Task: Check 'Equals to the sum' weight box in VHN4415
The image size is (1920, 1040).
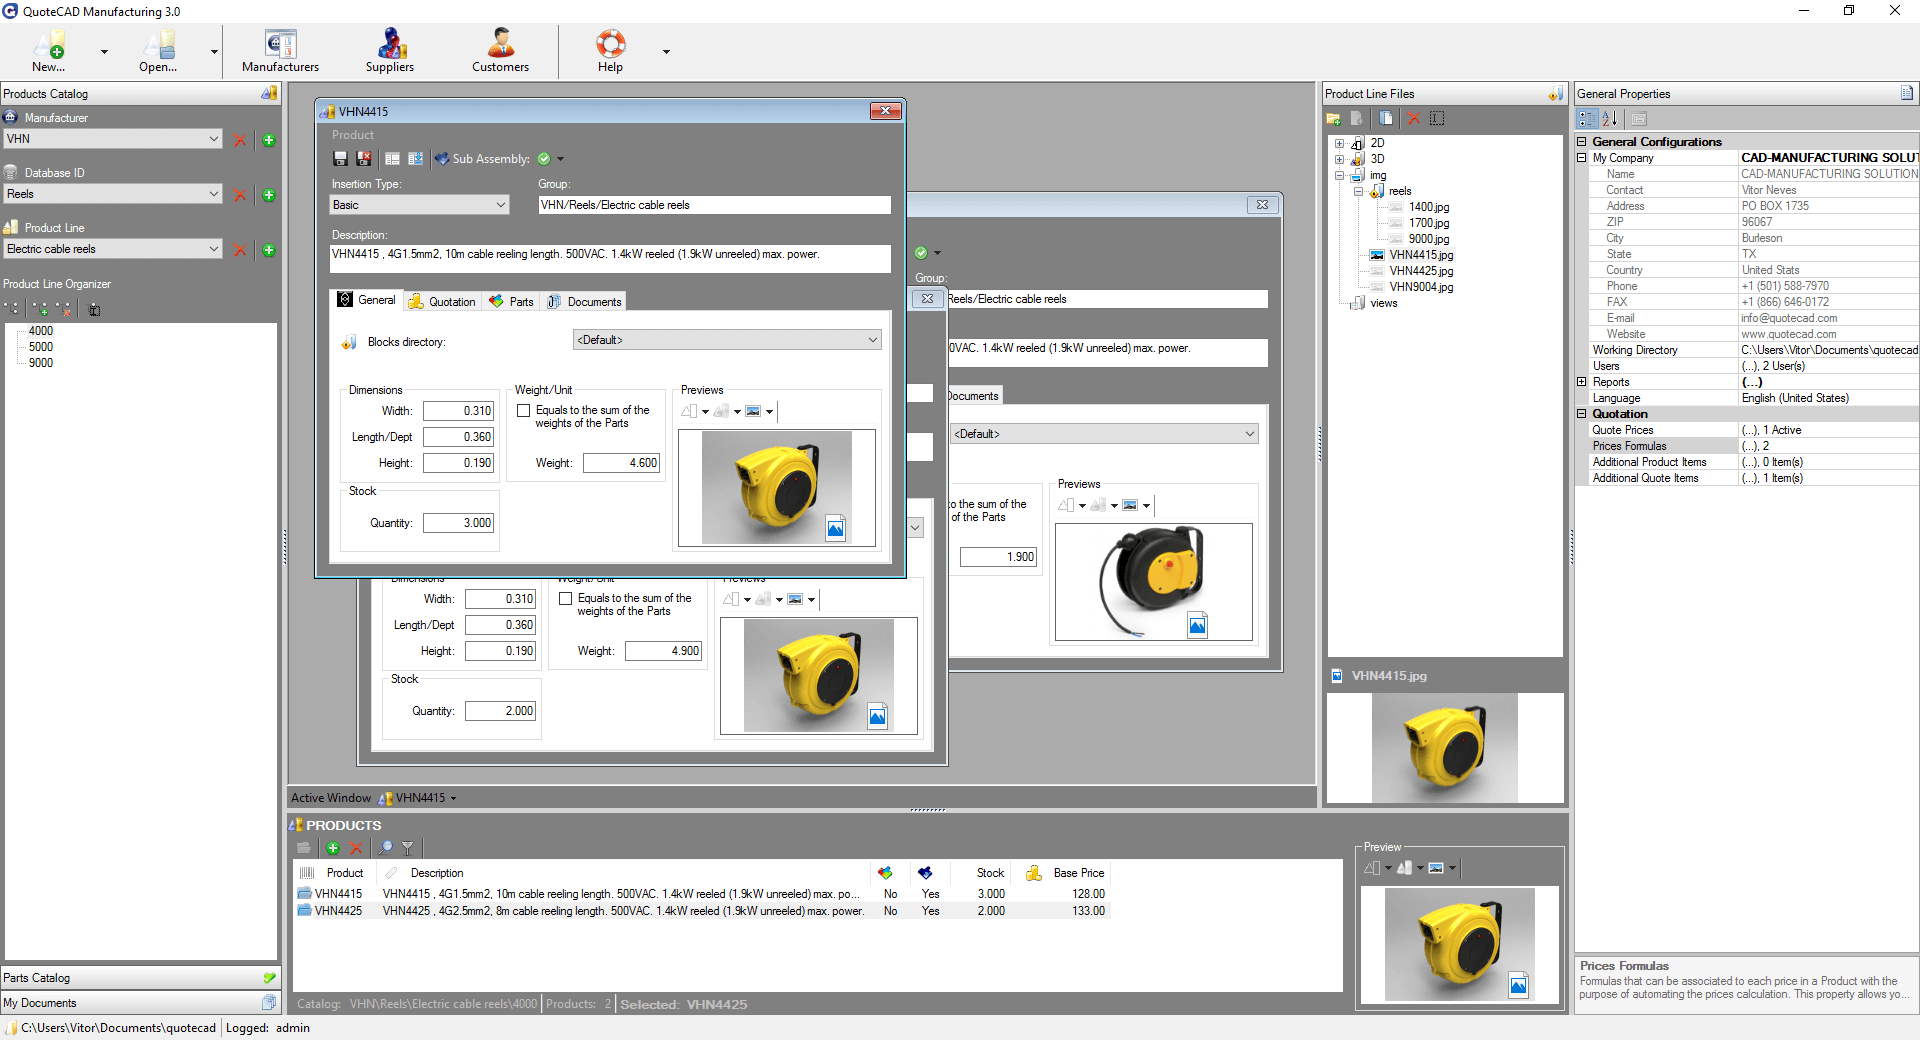Action: (x=523, y=411)
